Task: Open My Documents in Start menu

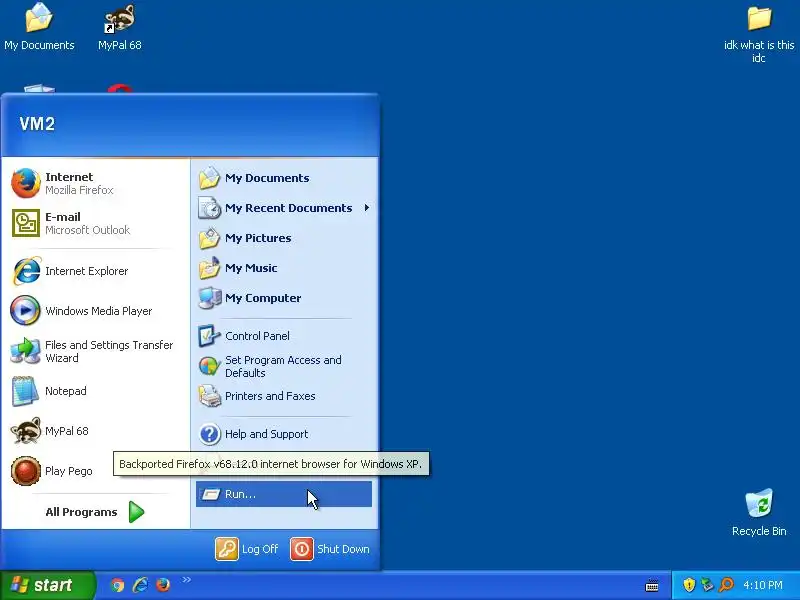Action: (284, 178)
